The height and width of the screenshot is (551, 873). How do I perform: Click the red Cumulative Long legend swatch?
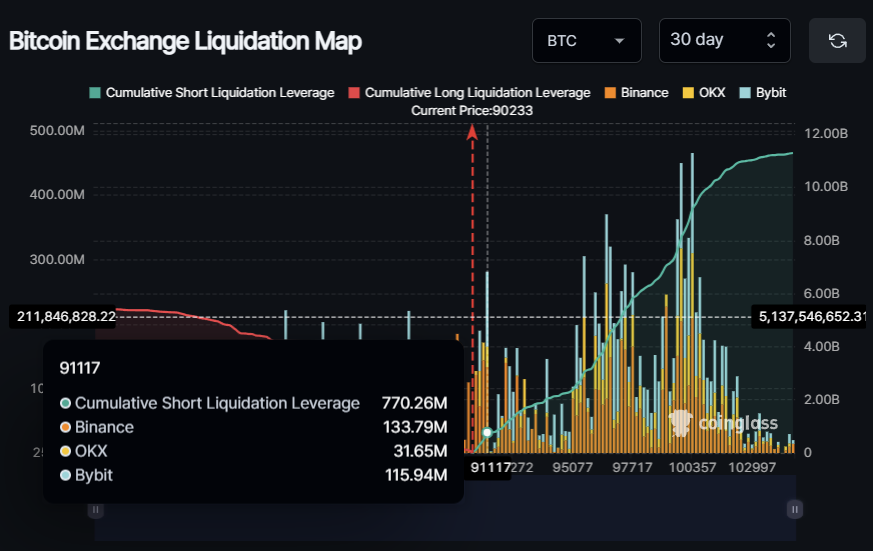pyautogui.click(x=354, y=93)
